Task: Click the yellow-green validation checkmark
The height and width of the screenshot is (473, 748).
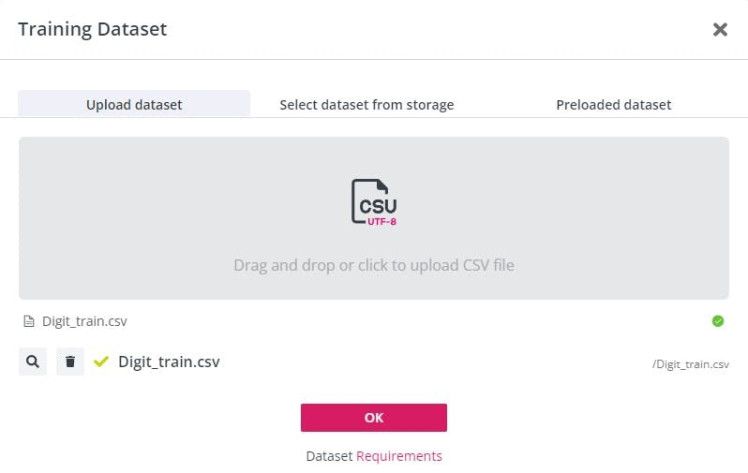Action: point(101,362)
